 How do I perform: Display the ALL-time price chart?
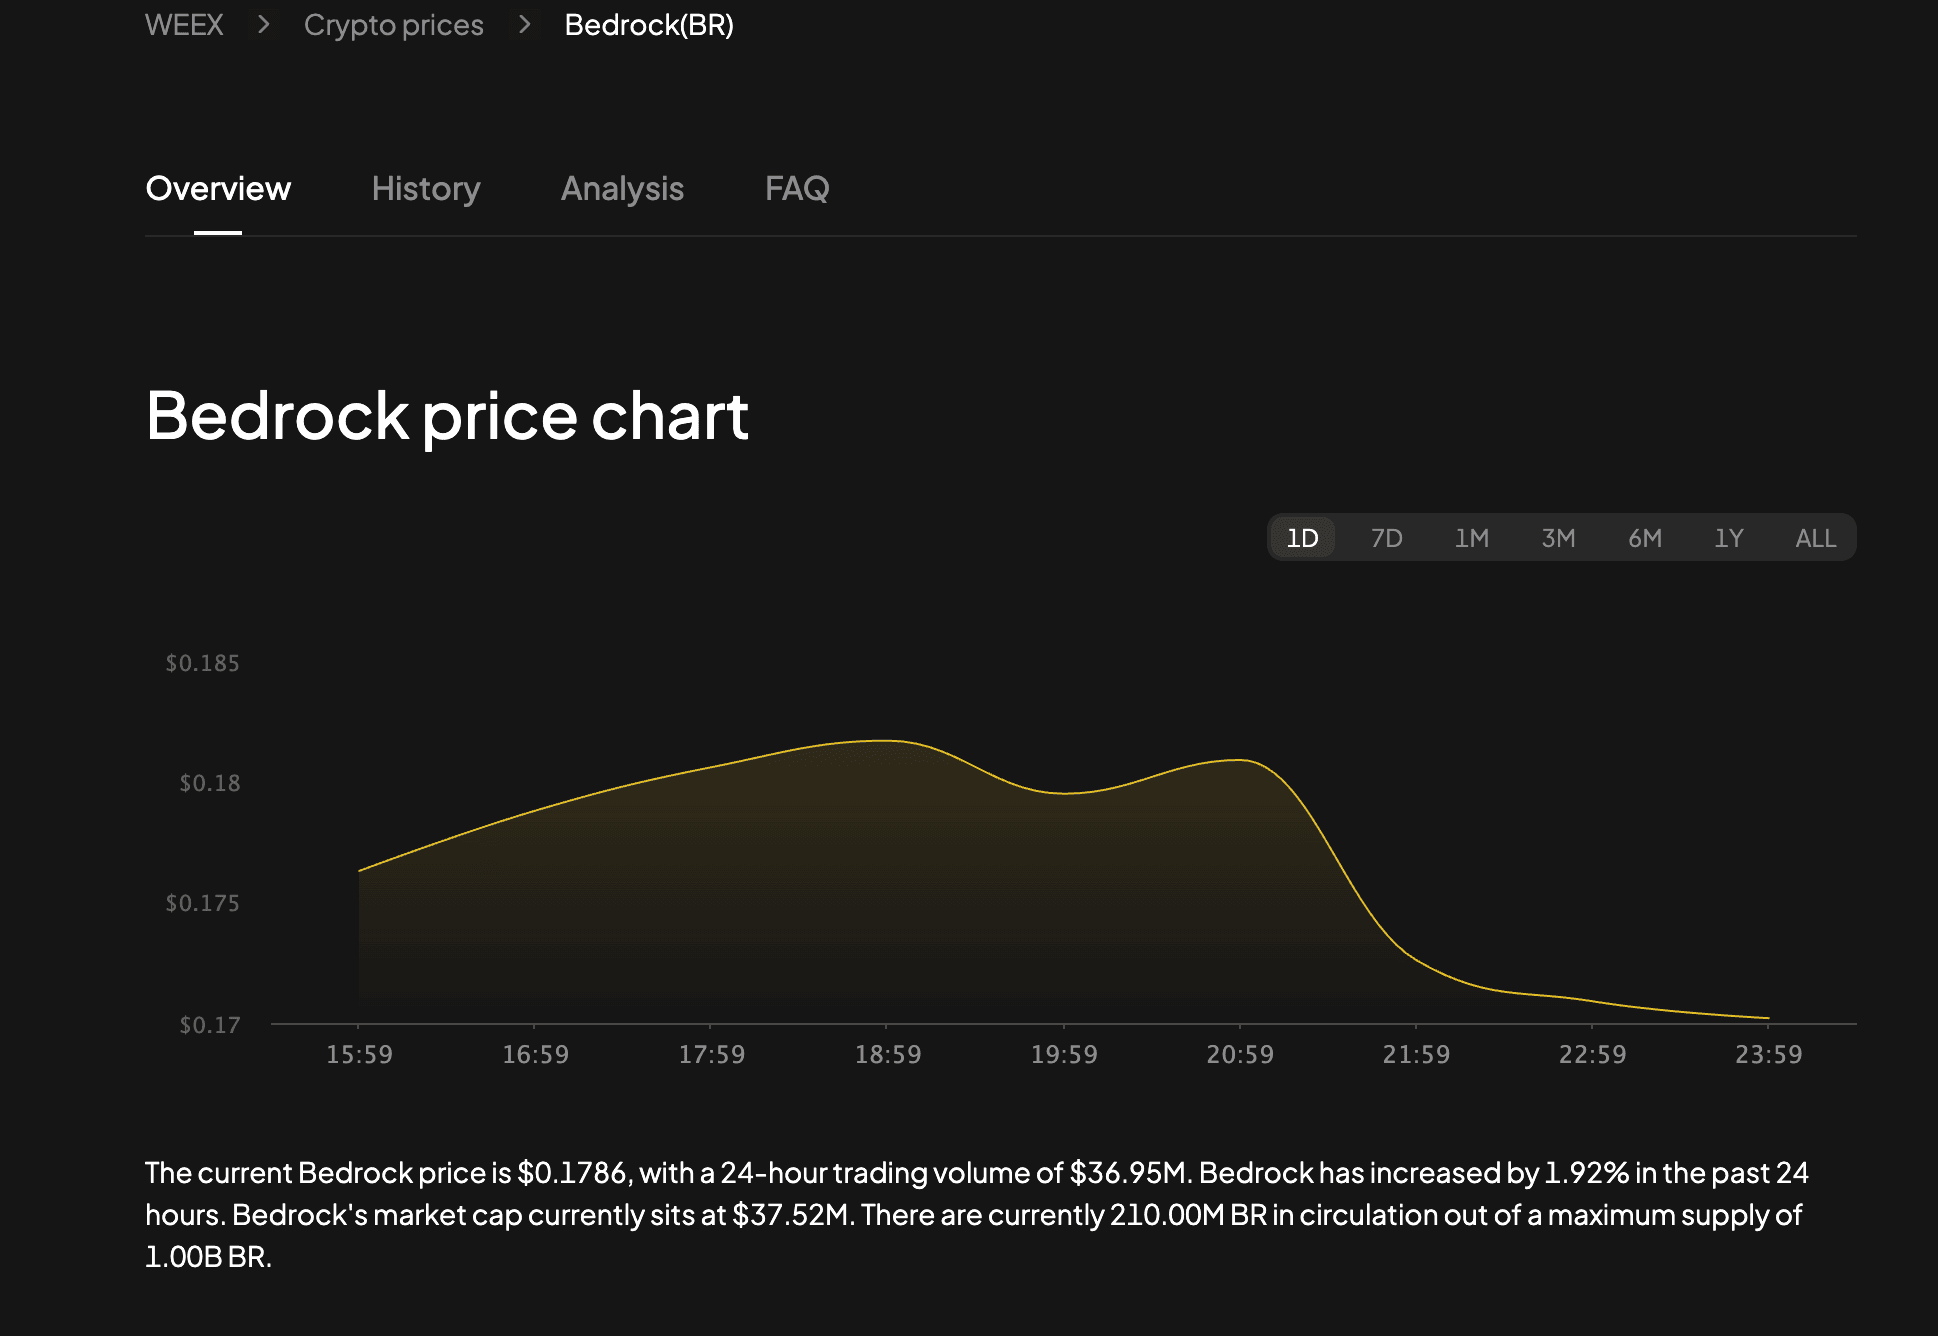point(1814,537)
